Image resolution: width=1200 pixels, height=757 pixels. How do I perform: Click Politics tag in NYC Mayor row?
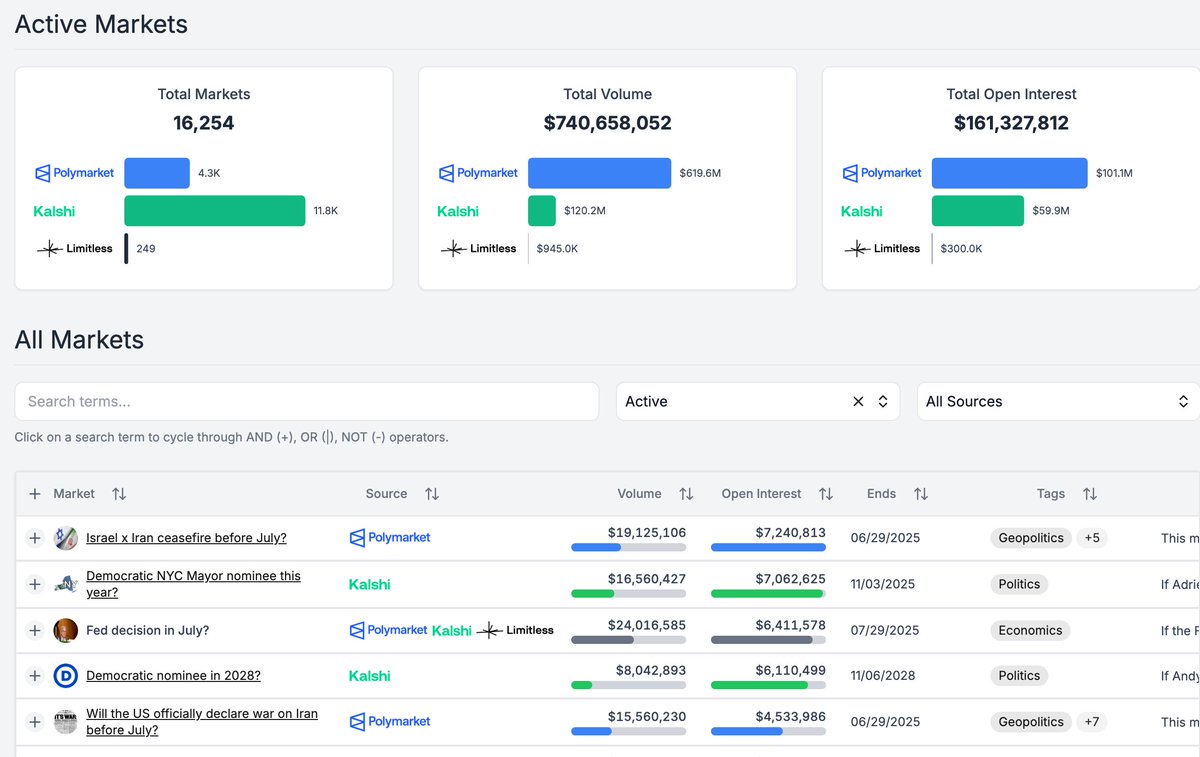[x=1019, y=584]
